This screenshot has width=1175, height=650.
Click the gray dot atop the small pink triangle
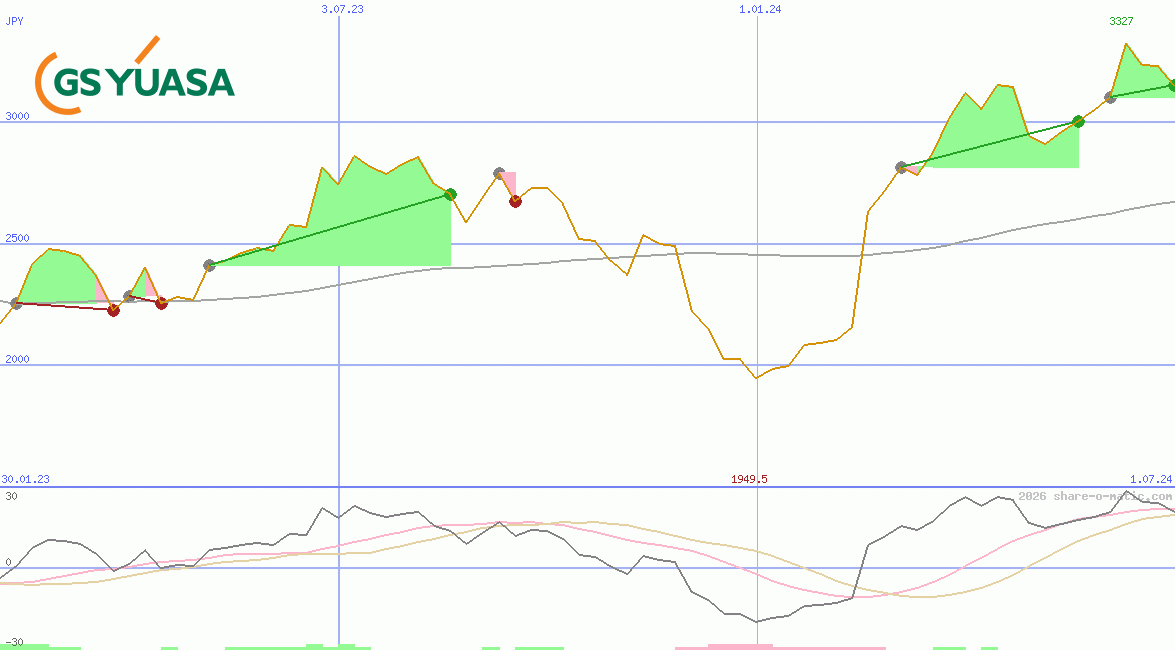click(499, 173)
